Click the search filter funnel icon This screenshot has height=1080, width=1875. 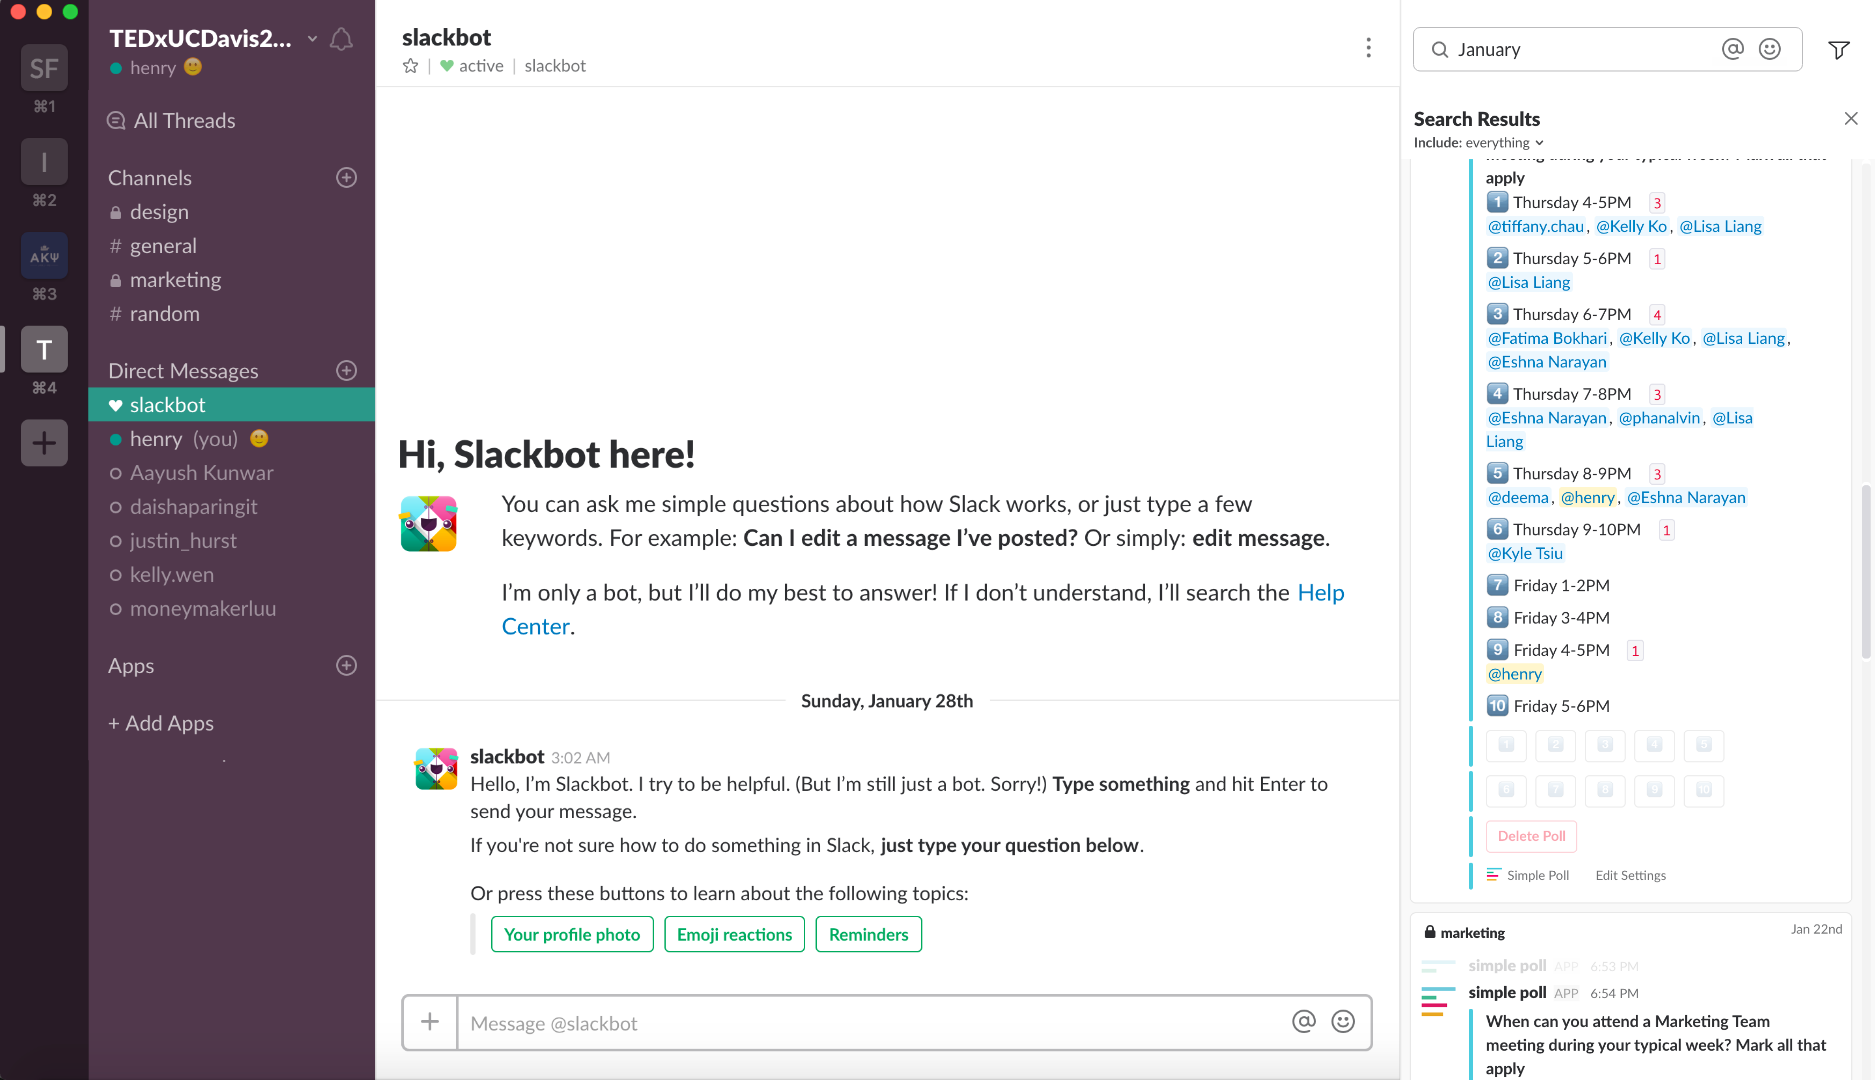pyautogui.click(x=1838, y=50)
